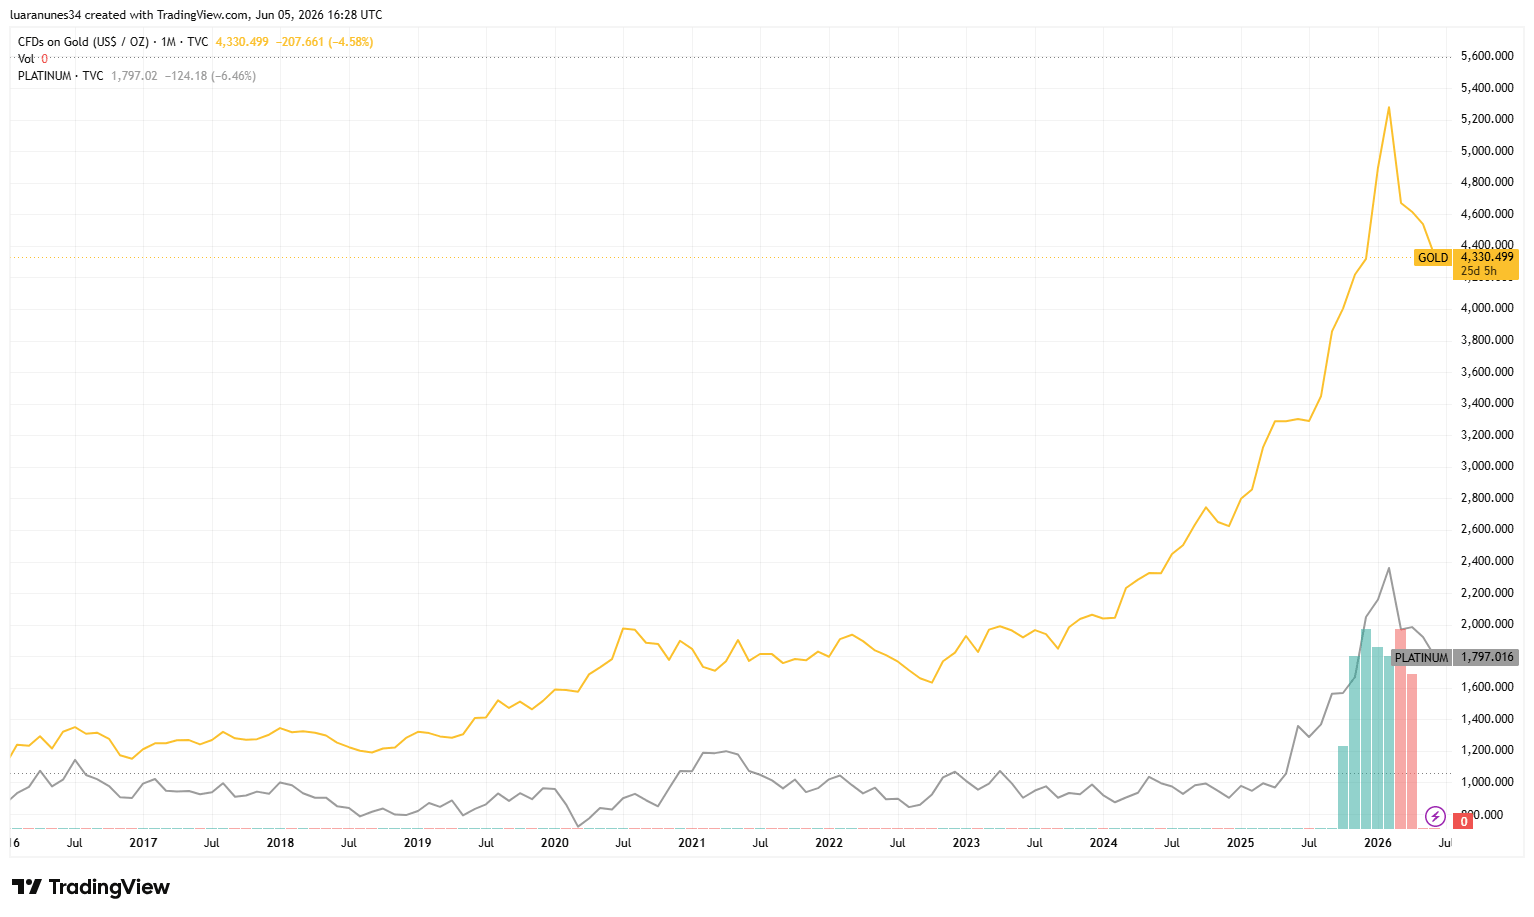Click the 4,600.000 price scale label
This screenshot has width=1534, height=917.
pyautogui.click(x=1487, y=214)
